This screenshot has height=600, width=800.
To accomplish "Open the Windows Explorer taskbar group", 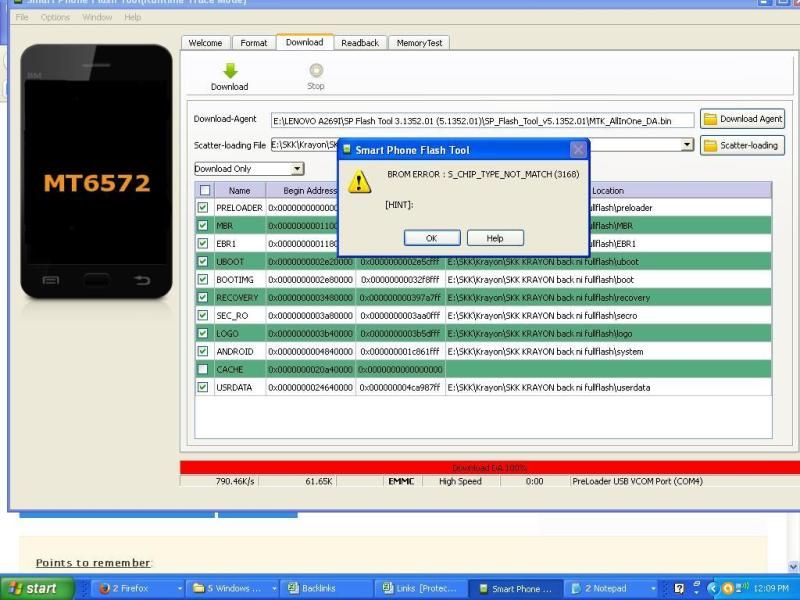I will pyautogui.click(x=231, y=588).
